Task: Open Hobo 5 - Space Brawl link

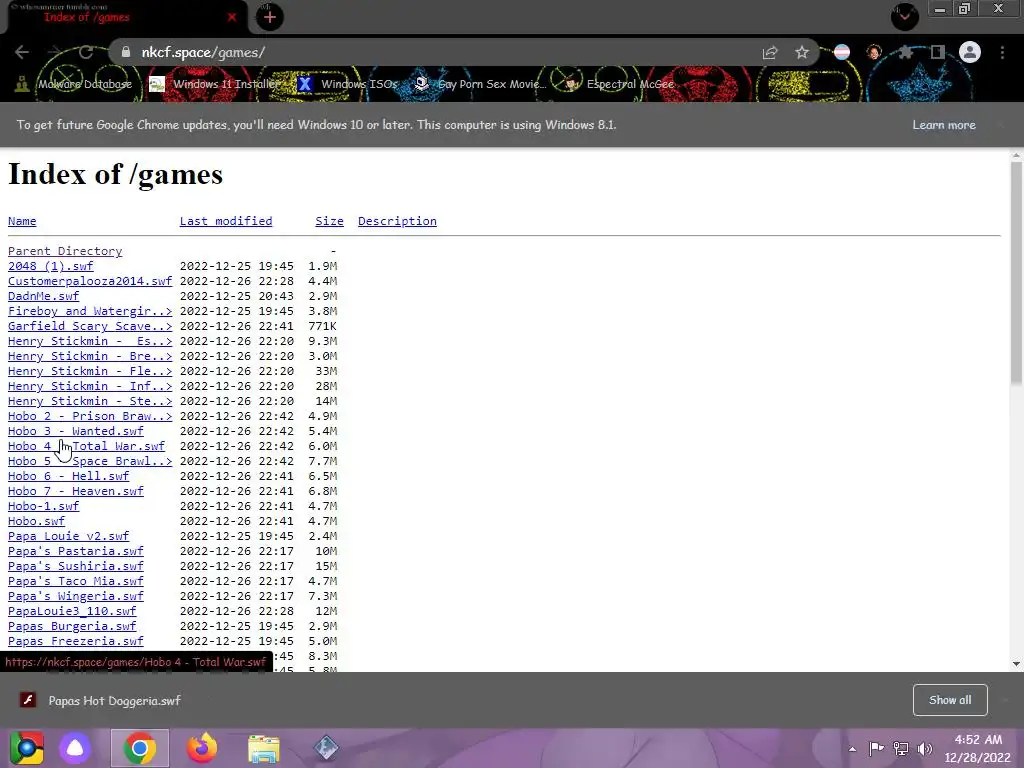Action: click(x=90, y=462)
